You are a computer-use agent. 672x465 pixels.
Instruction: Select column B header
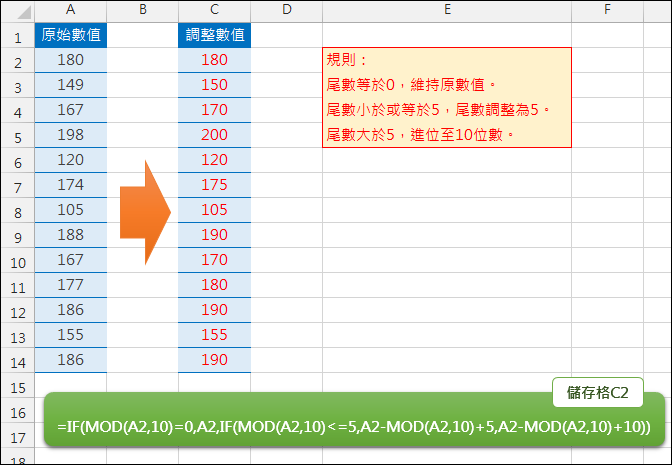coord(143,10)
